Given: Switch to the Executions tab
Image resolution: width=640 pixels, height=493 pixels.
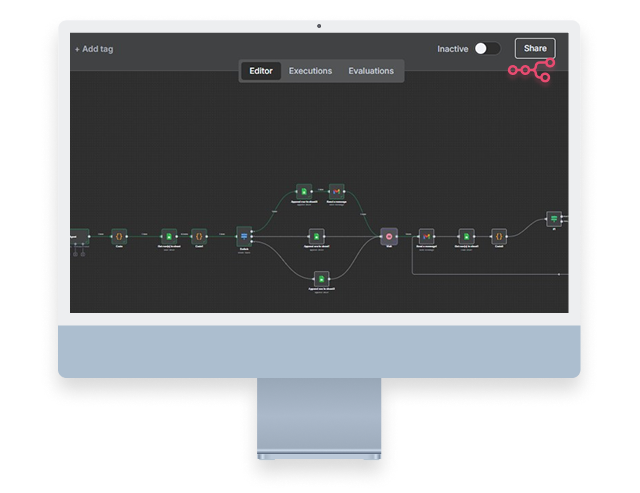Looking at the screenshot, I should (x=310, y=71).
